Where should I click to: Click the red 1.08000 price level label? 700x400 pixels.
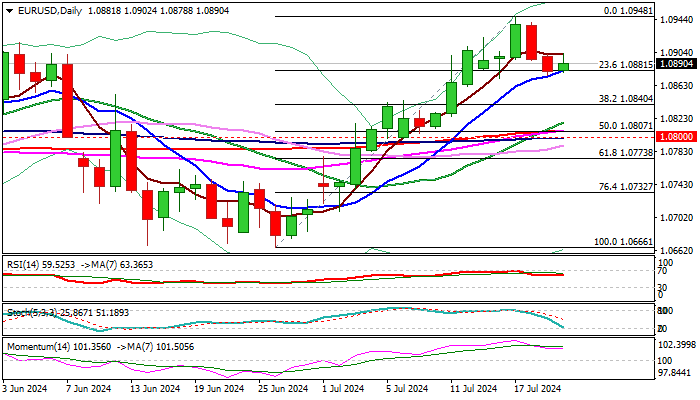(677, 136)
